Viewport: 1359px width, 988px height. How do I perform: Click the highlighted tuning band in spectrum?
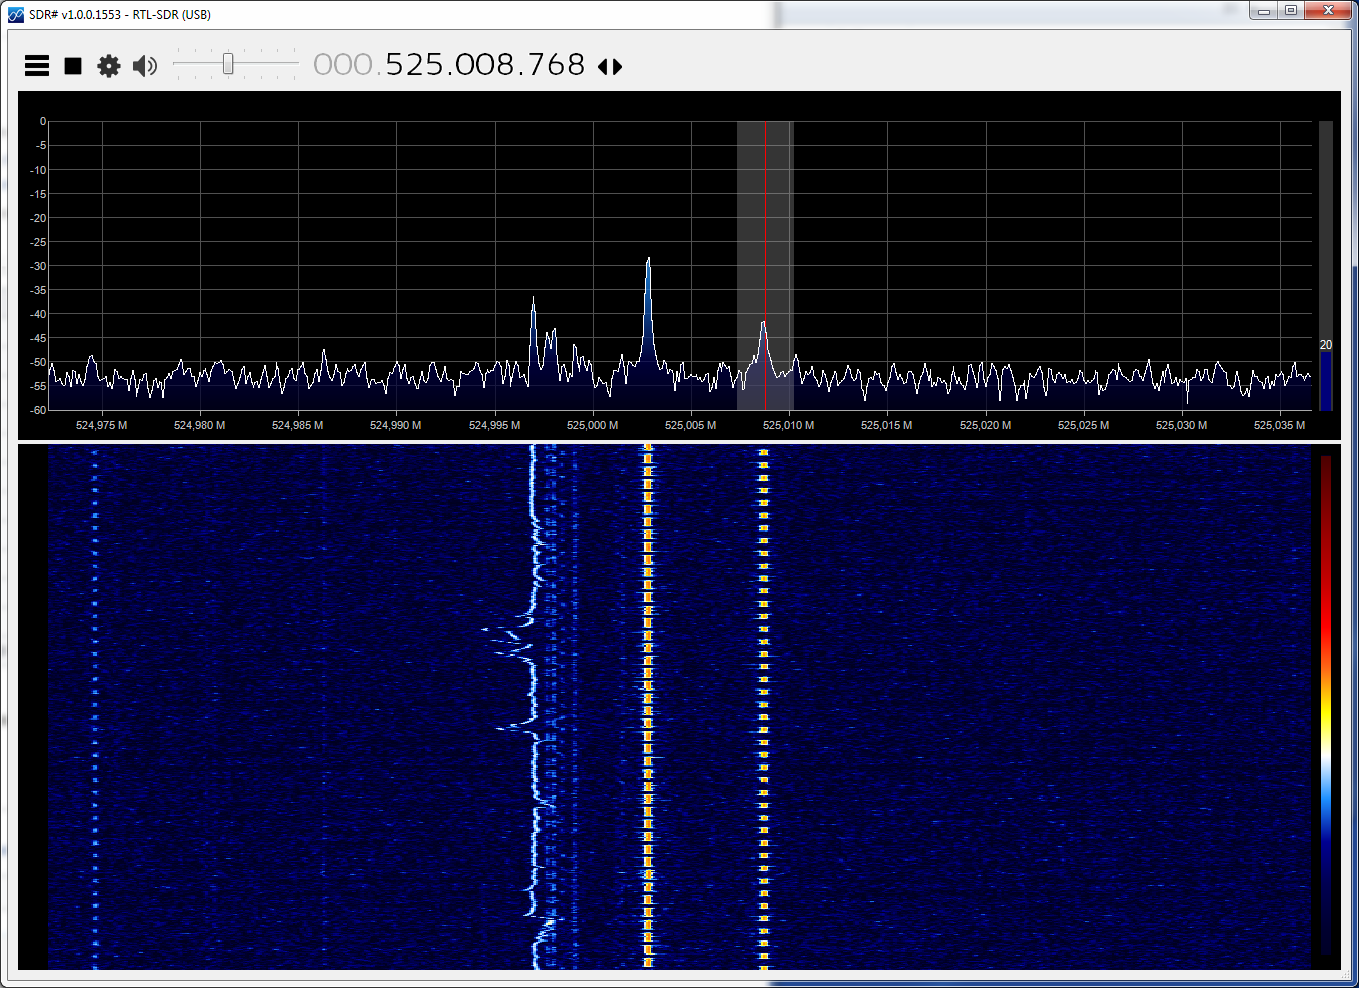coord(765,266)
